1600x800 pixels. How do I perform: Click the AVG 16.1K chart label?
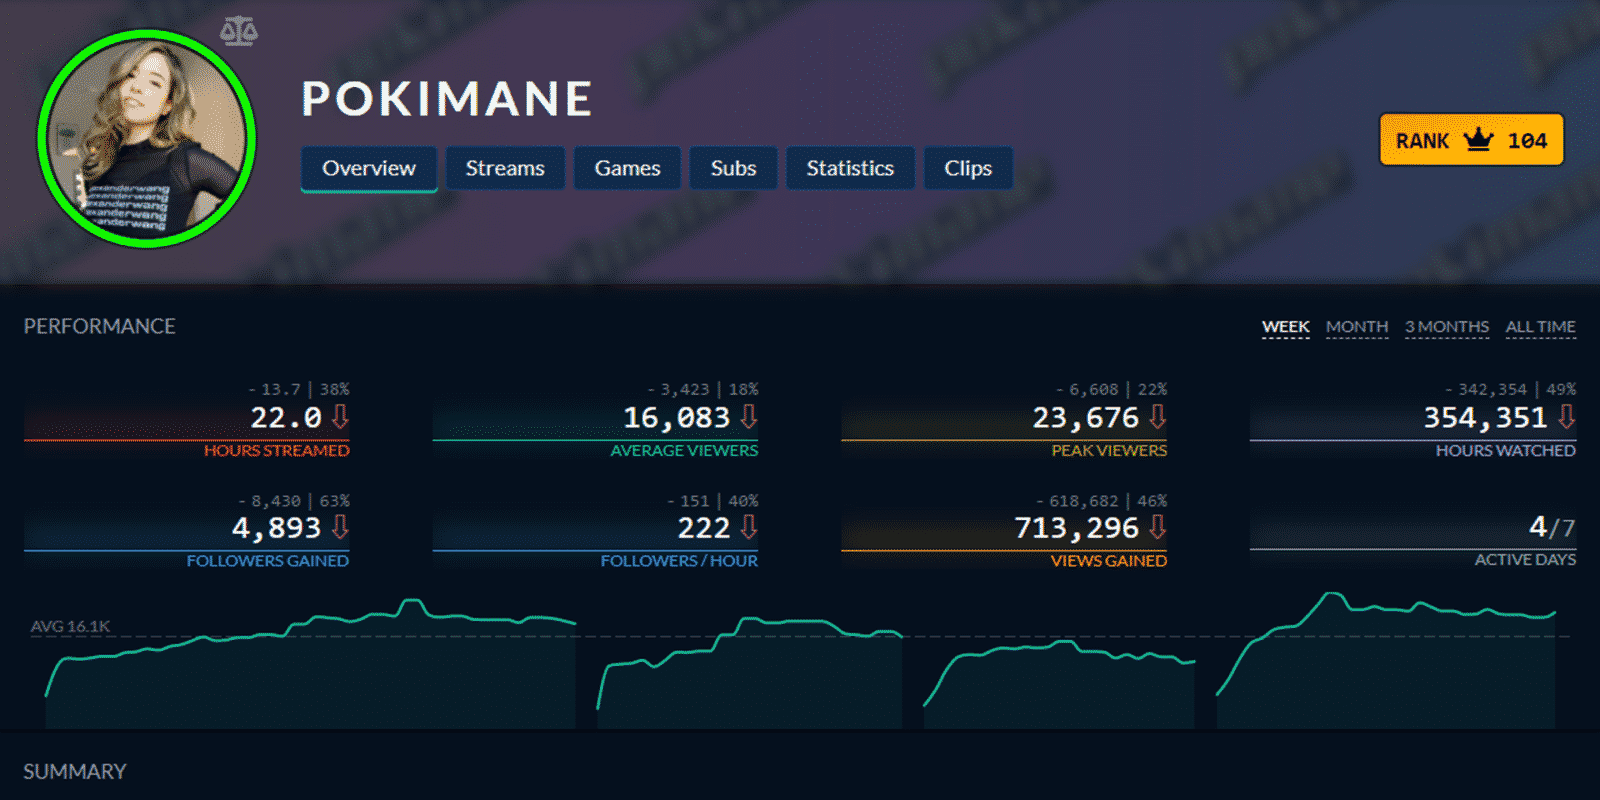tap(70, 626)
